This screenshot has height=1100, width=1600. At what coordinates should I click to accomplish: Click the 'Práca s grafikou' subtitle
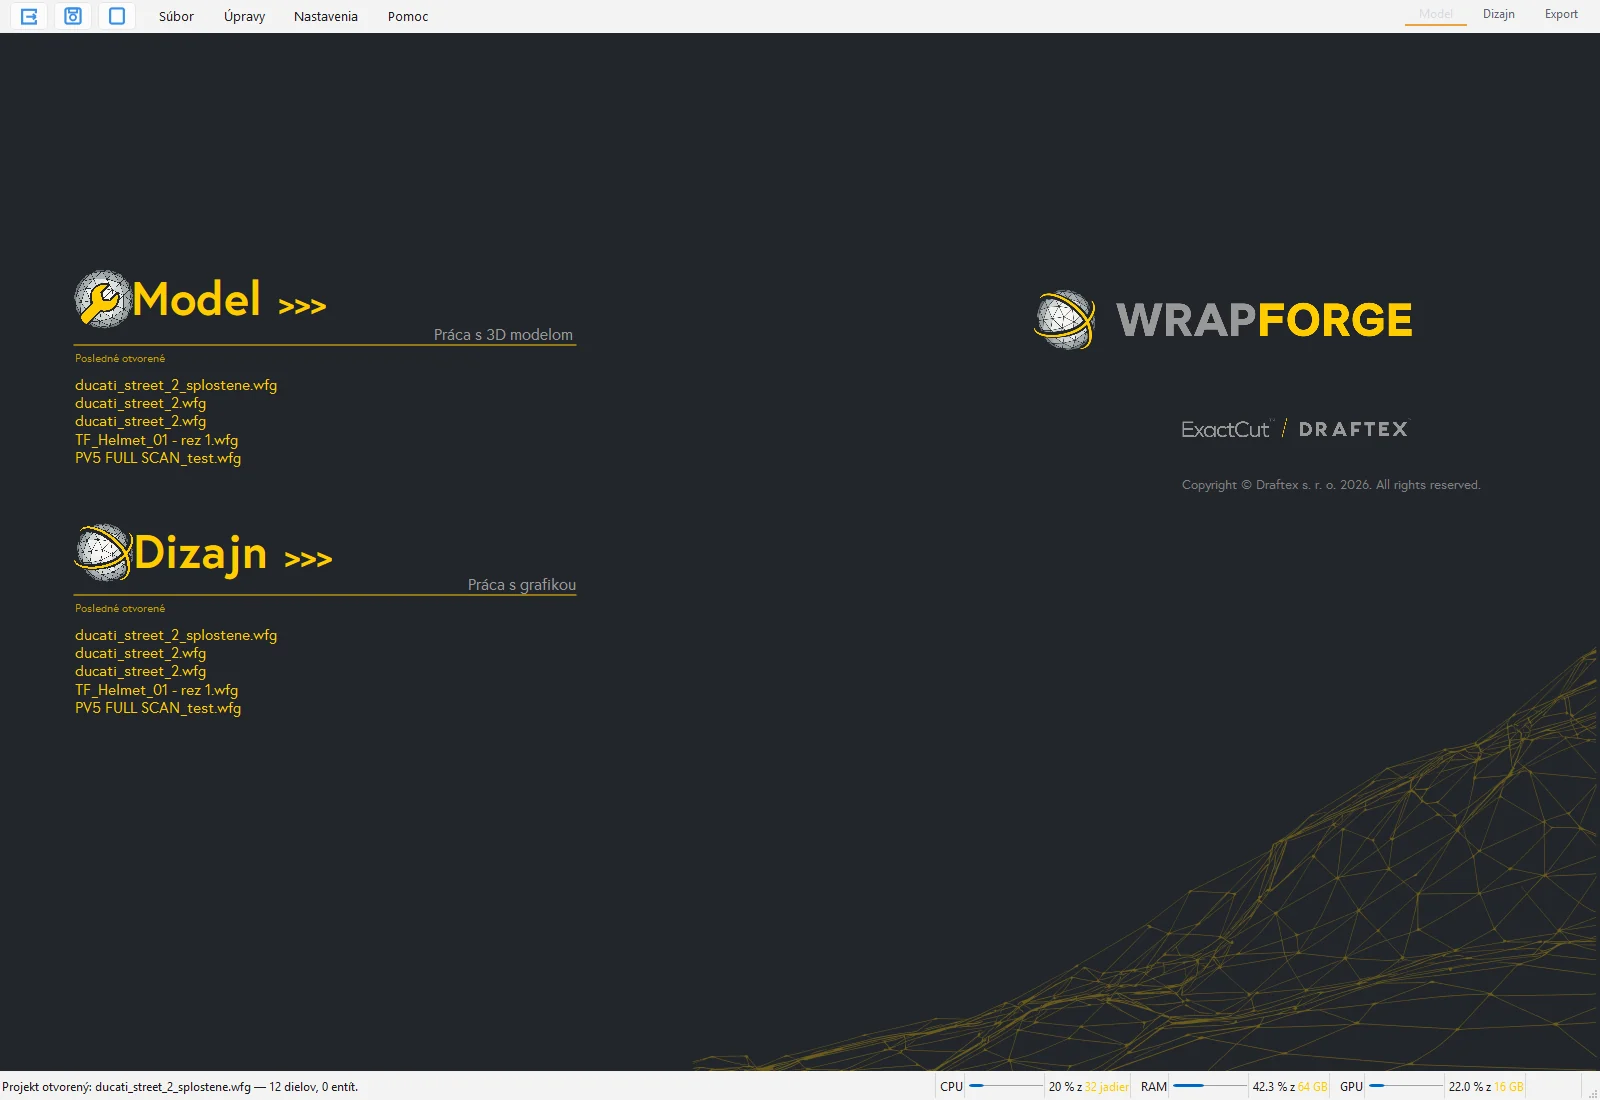pos(522,585)
